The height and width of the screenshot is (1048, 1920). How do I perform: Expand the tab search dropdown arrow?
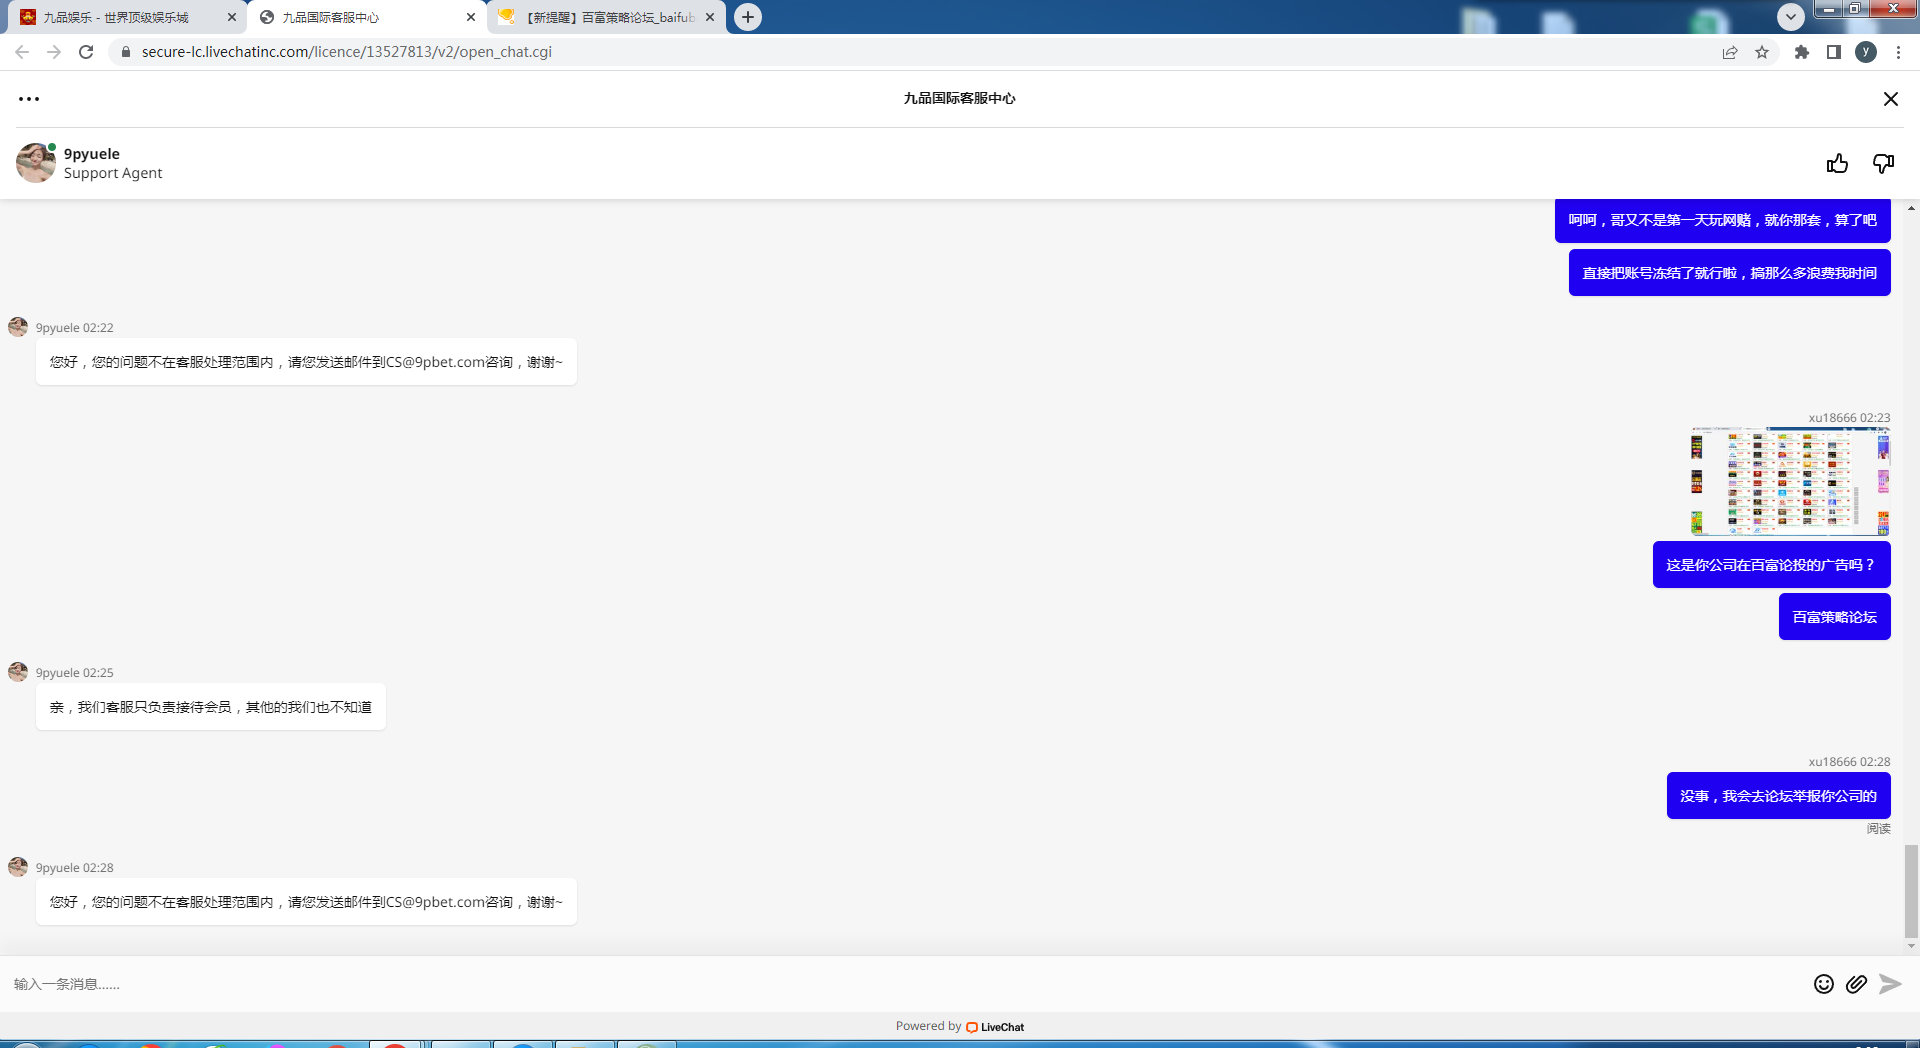[x=1790, y=17]
